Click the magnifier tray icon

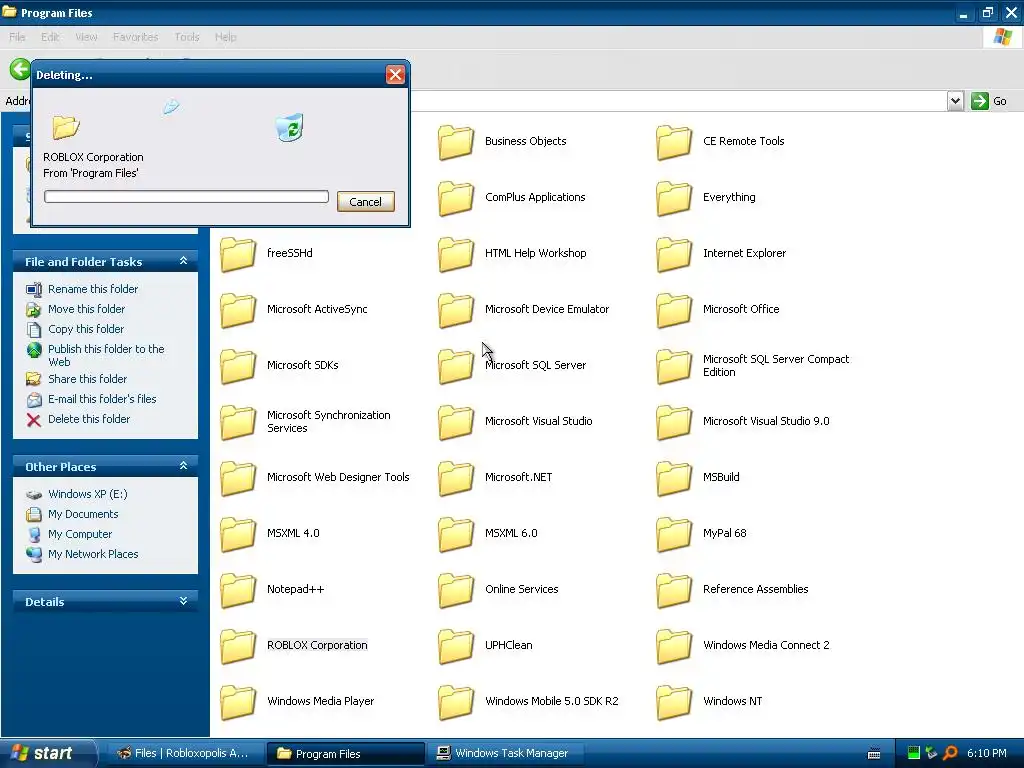[x=950, y=753]
